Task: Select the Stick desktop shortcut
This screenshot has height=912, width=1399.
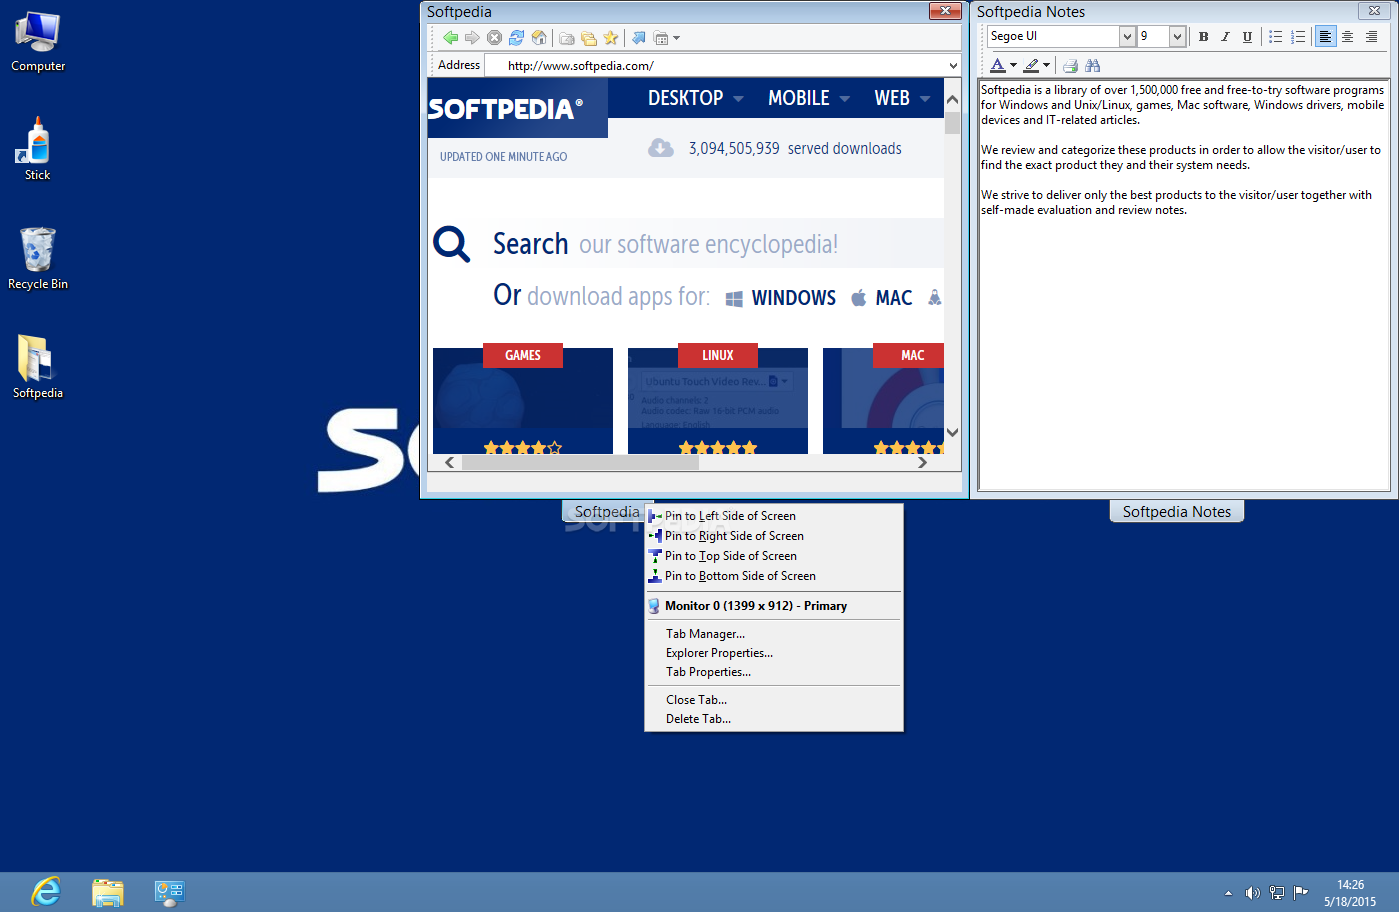Action: [38, 150]
